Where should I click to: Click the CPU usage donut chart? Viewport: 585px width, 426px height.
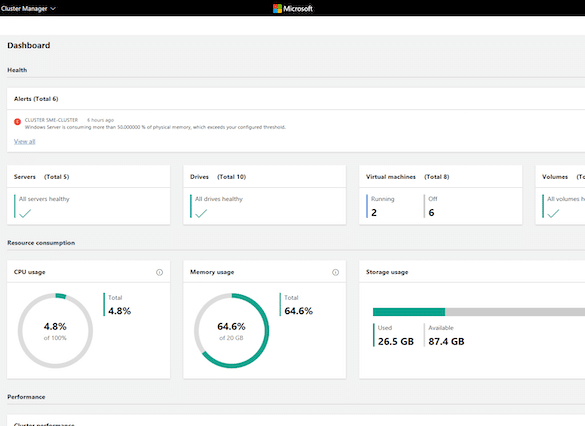(55, 331)
